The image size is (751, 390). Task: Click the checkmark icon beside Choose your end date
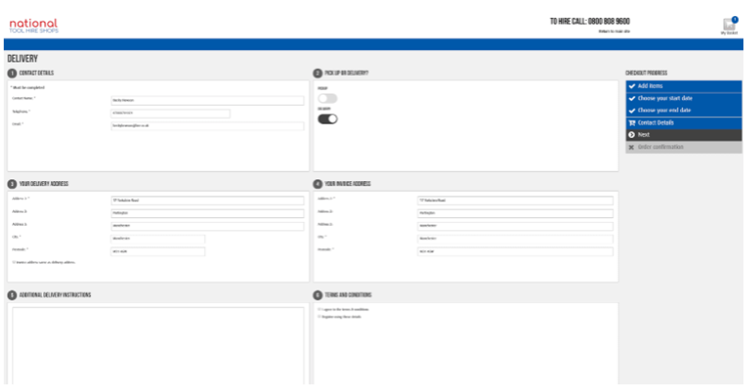[632, 110]
